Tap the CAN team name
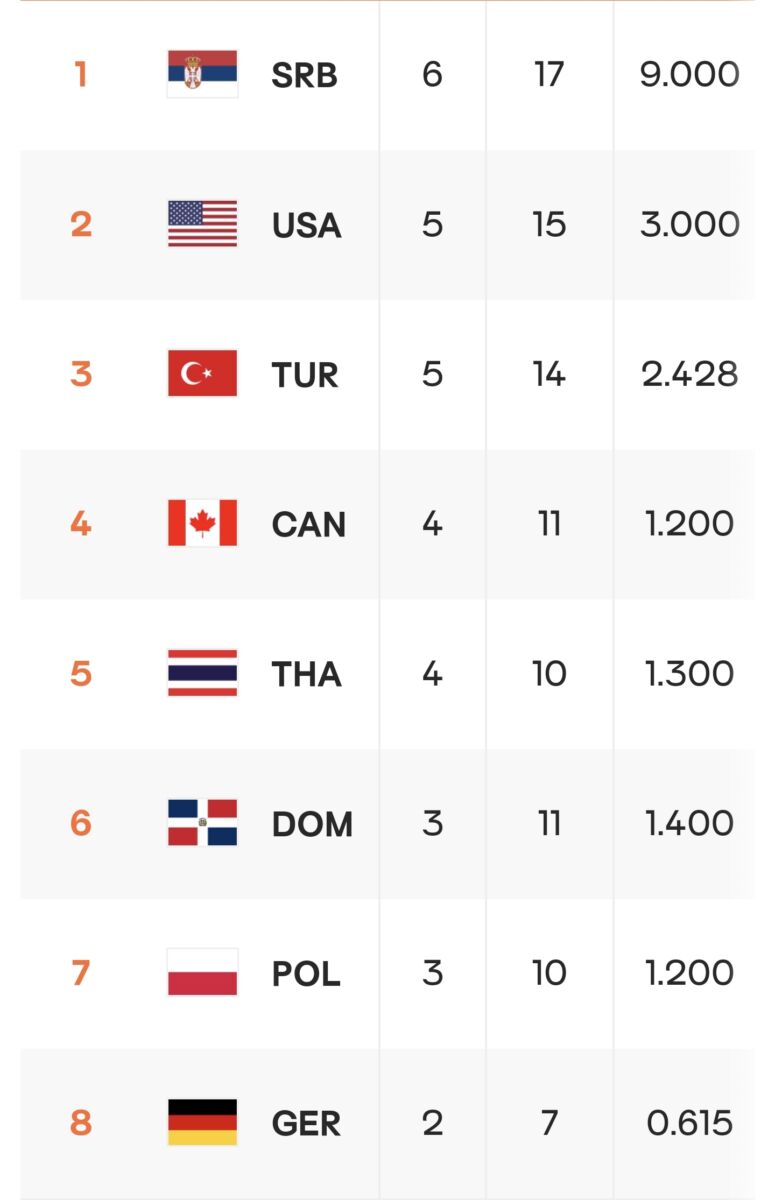Screen dimensions: 775x1200 308,524
